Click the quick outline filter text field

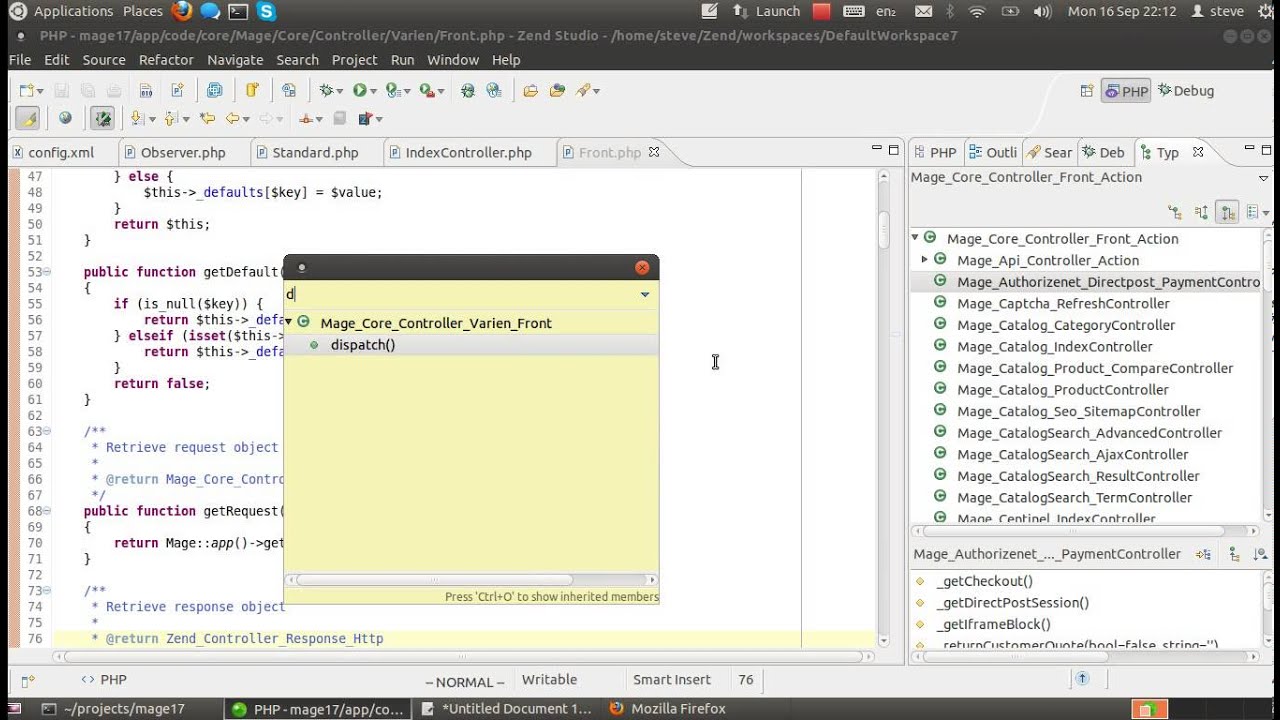coord(461,294)
